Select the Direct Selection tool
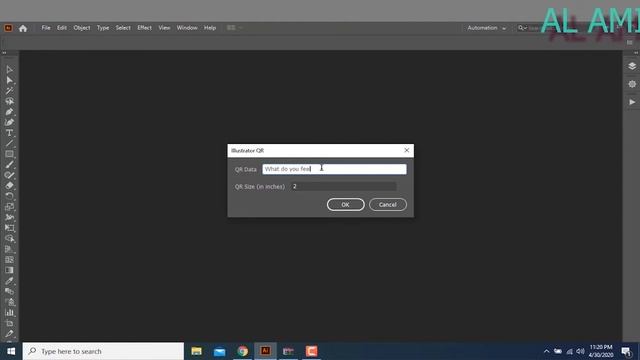640x360 pixels. pos(9,80)
